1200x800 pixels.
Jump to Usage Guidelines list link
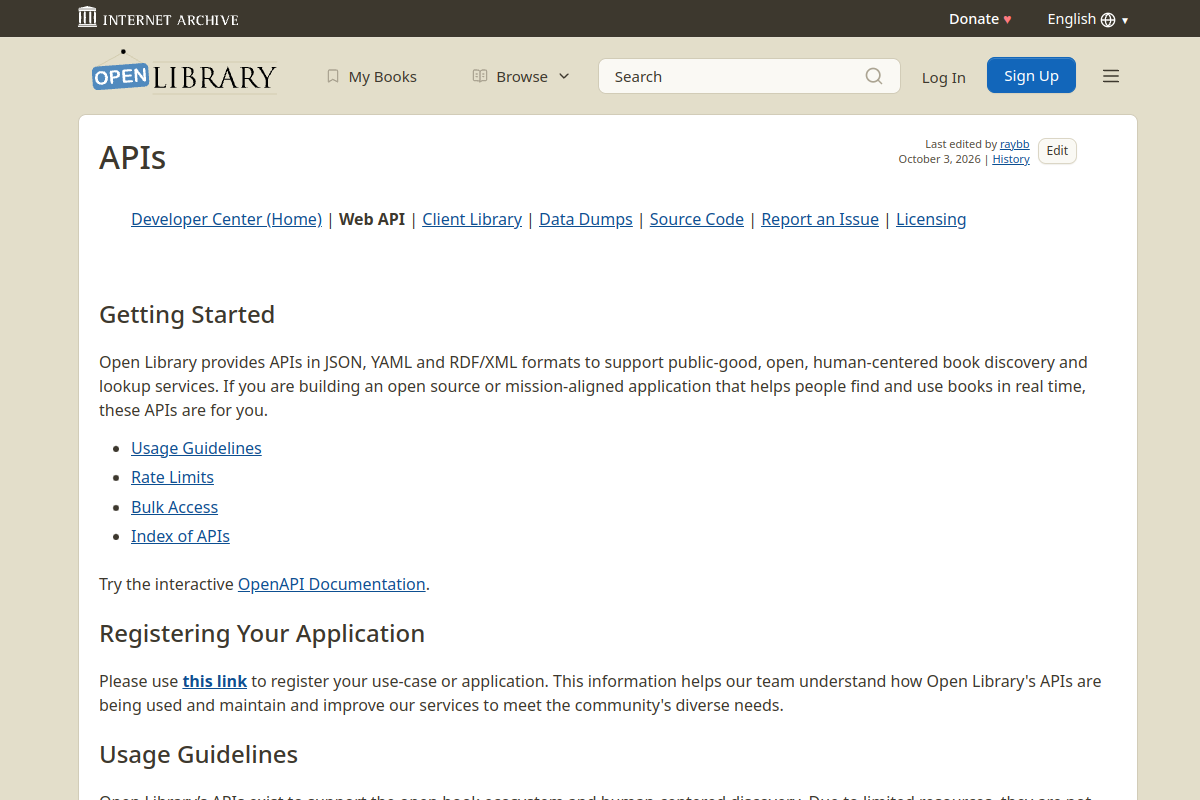(196, 448)
